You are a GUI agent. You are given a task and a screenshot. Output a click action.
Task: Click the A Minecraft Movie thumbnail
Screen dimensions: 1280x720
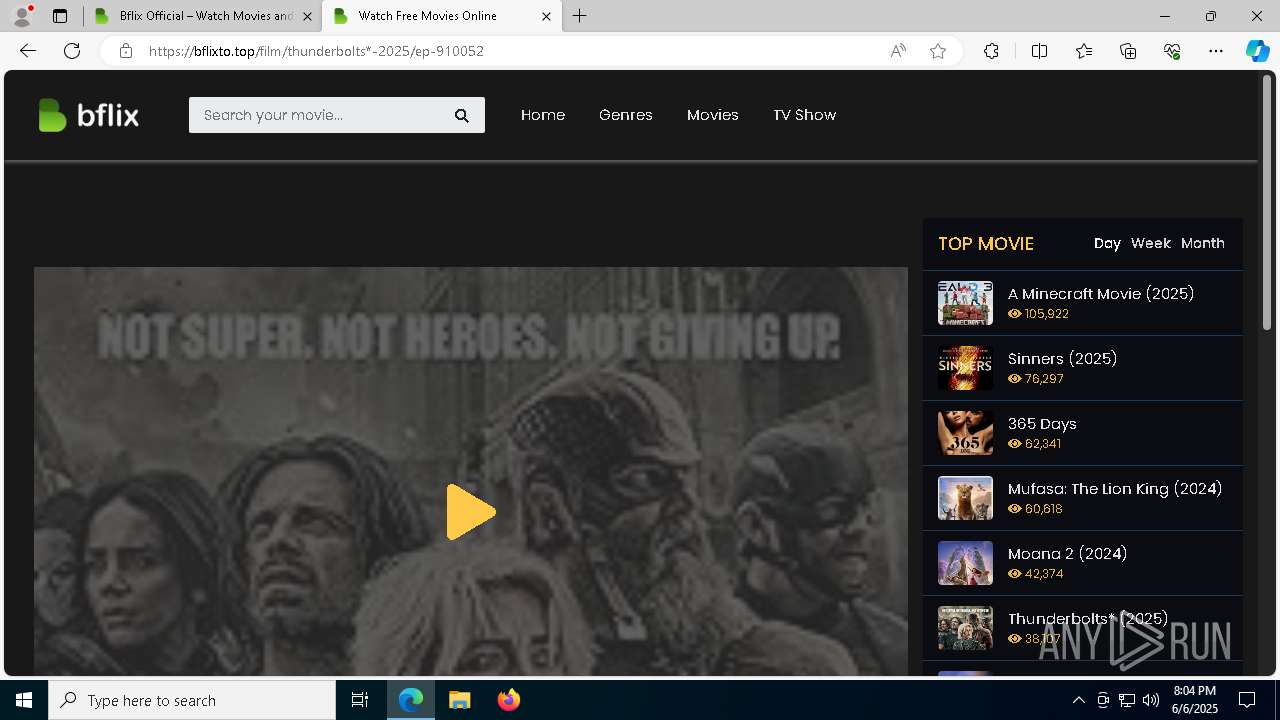(x=965, y=303)
